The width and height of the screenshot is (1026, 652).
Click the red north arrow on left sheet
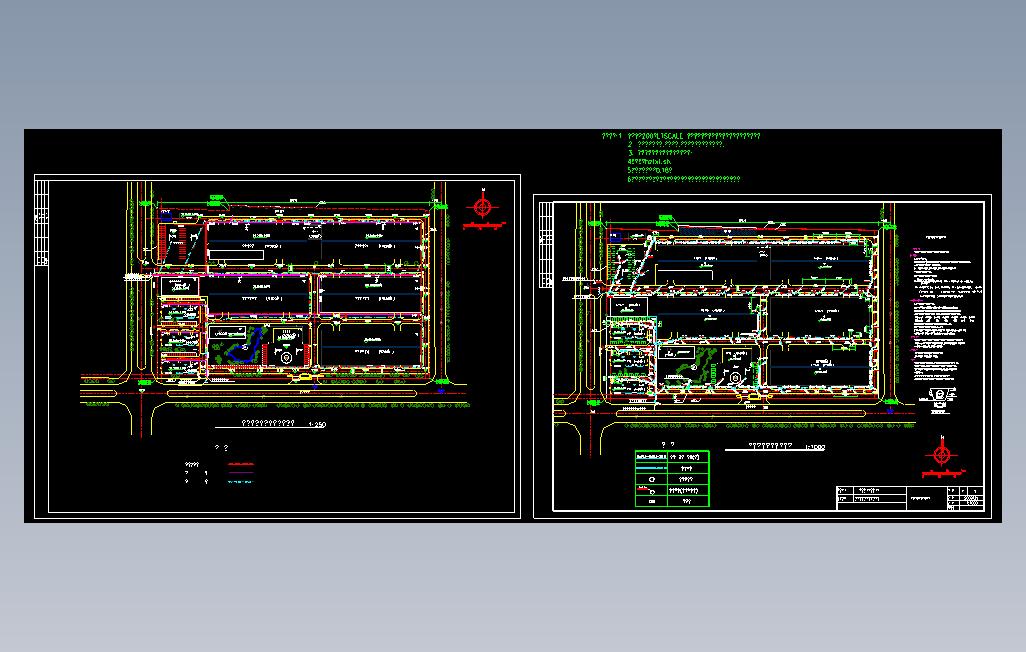[483, 210]
